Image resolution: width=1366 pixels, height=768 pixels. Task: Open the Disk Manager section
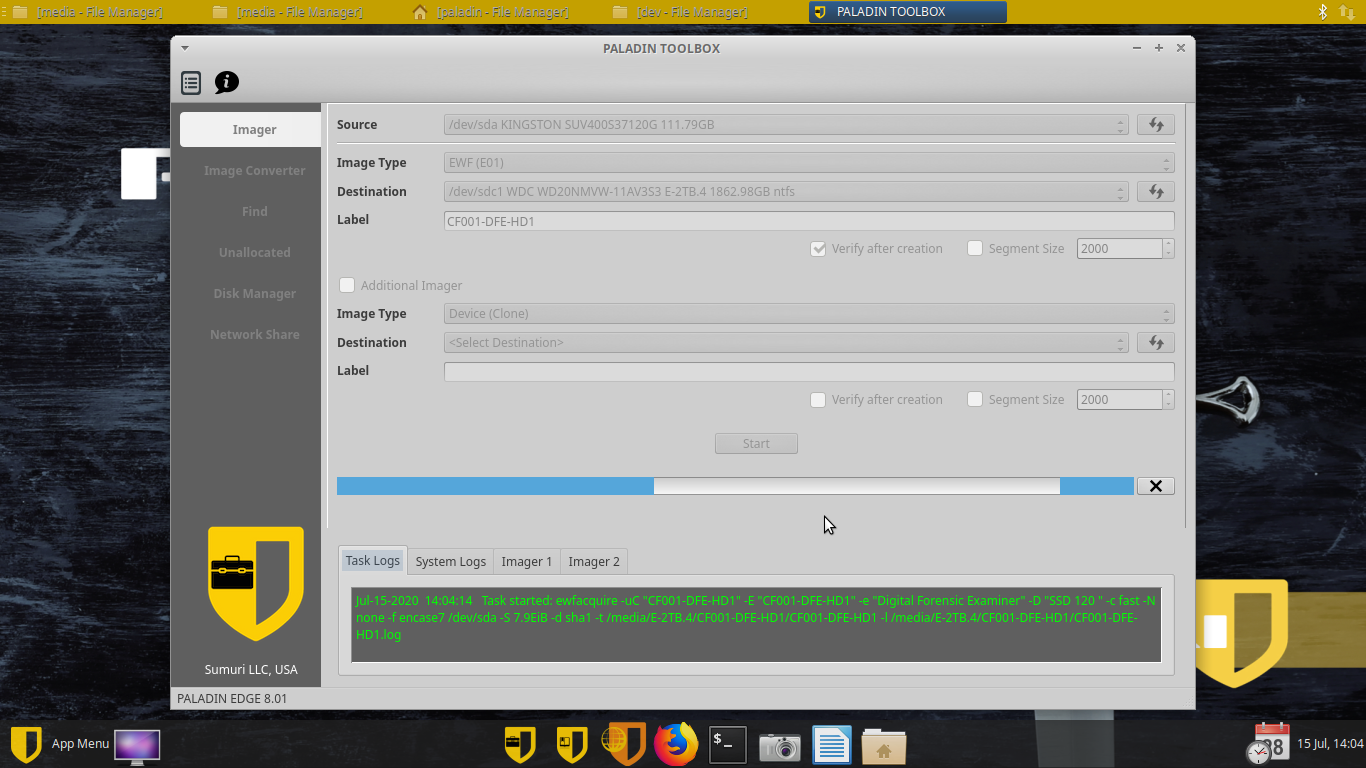pyautogui.click(x=254, y=293)
